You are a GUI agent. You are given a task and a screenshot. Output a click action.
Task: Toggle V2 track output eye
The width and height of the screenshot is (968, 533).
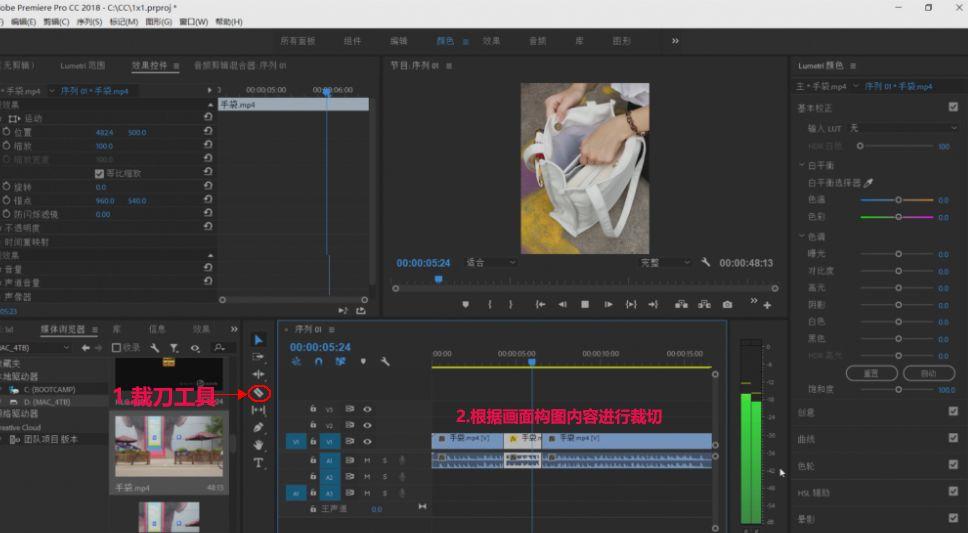click(x=367, y=425)
